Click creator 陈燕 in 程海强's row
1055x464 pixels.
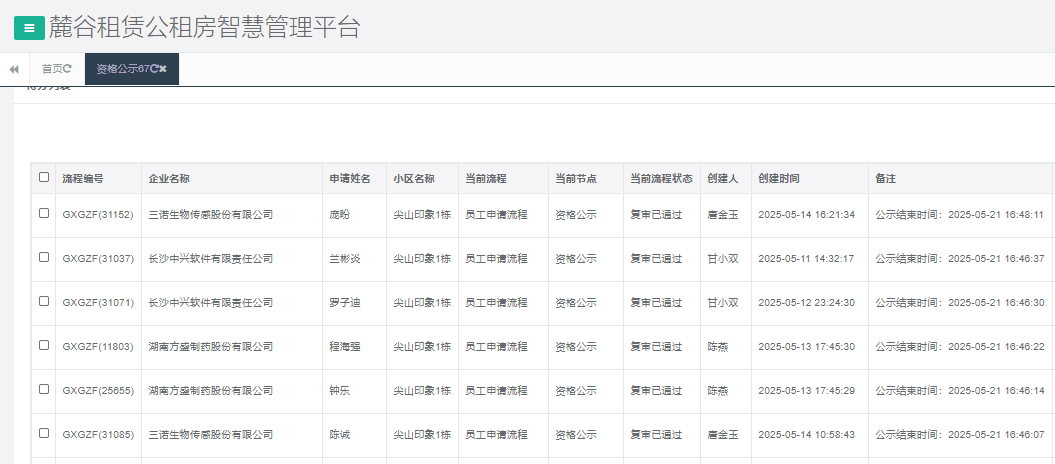coord(717,347)
